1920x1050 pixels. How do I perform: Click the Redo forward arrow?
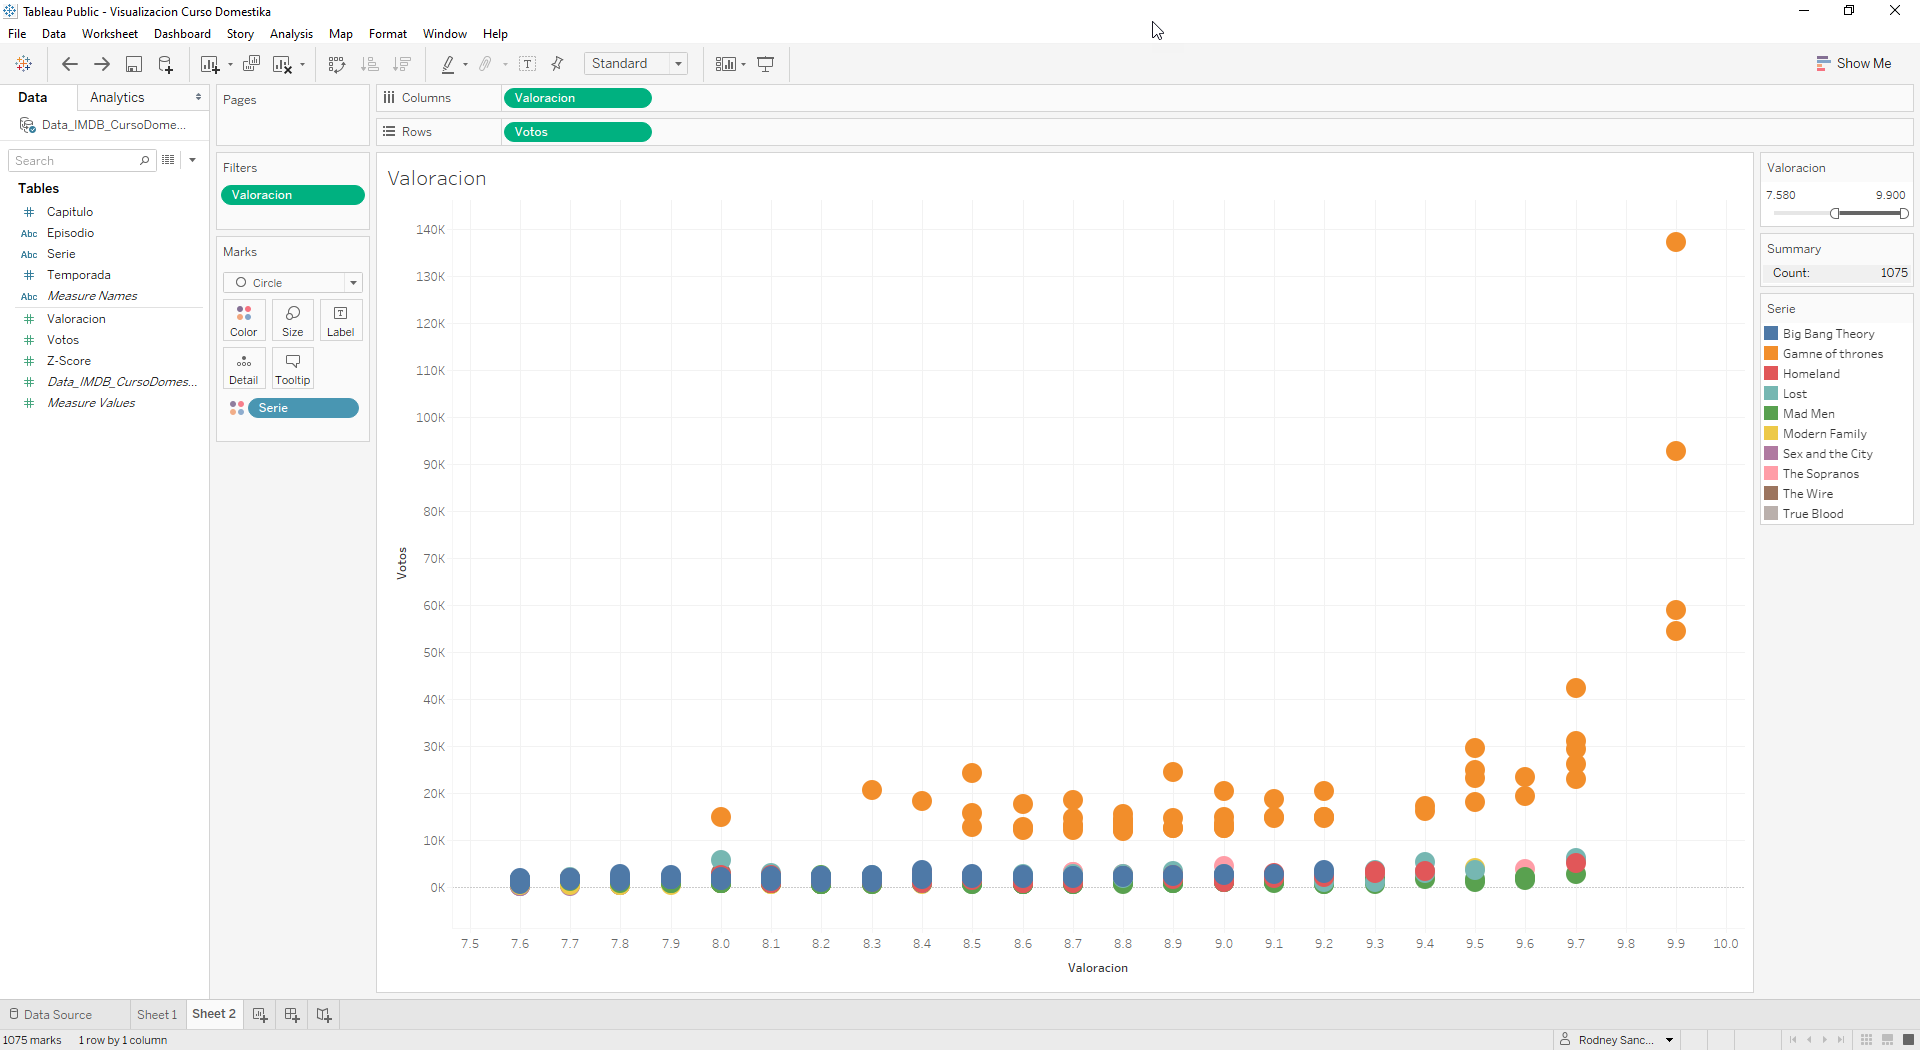pos(102,64)
